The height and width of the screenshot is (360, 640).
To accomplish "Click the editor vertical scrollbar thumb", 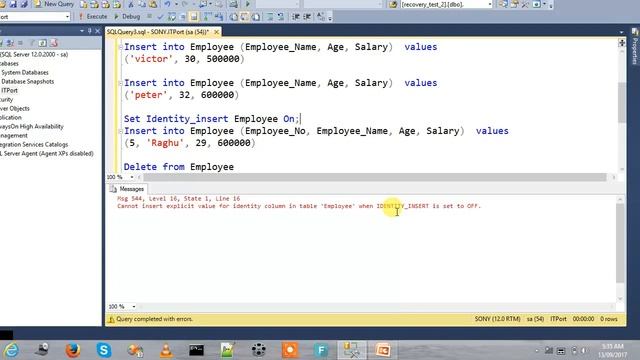I will (622, 102).
